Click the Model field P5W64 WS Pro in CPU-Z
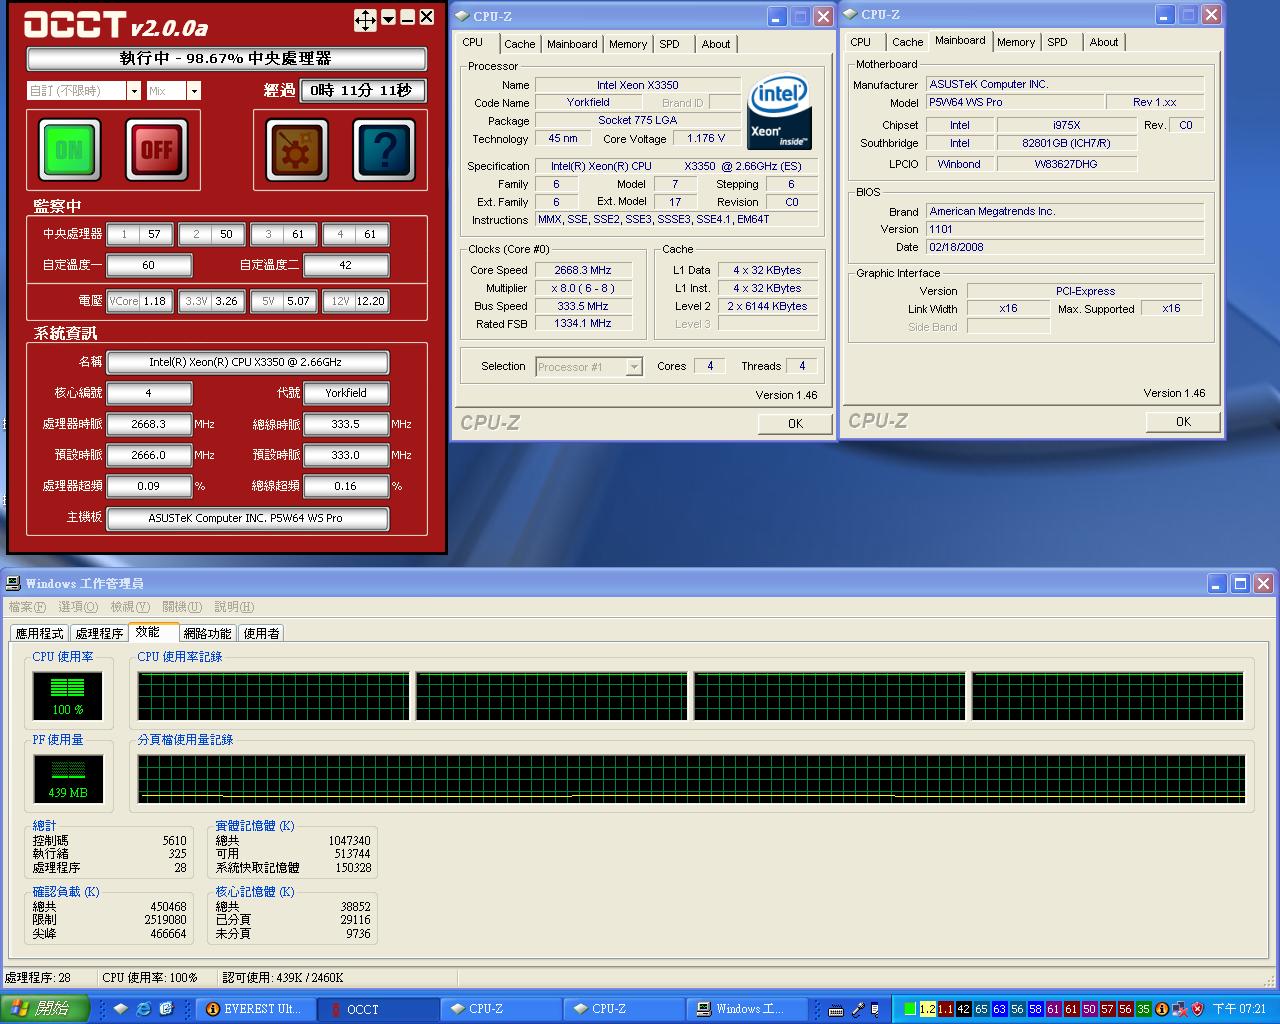 point(1015,102)
